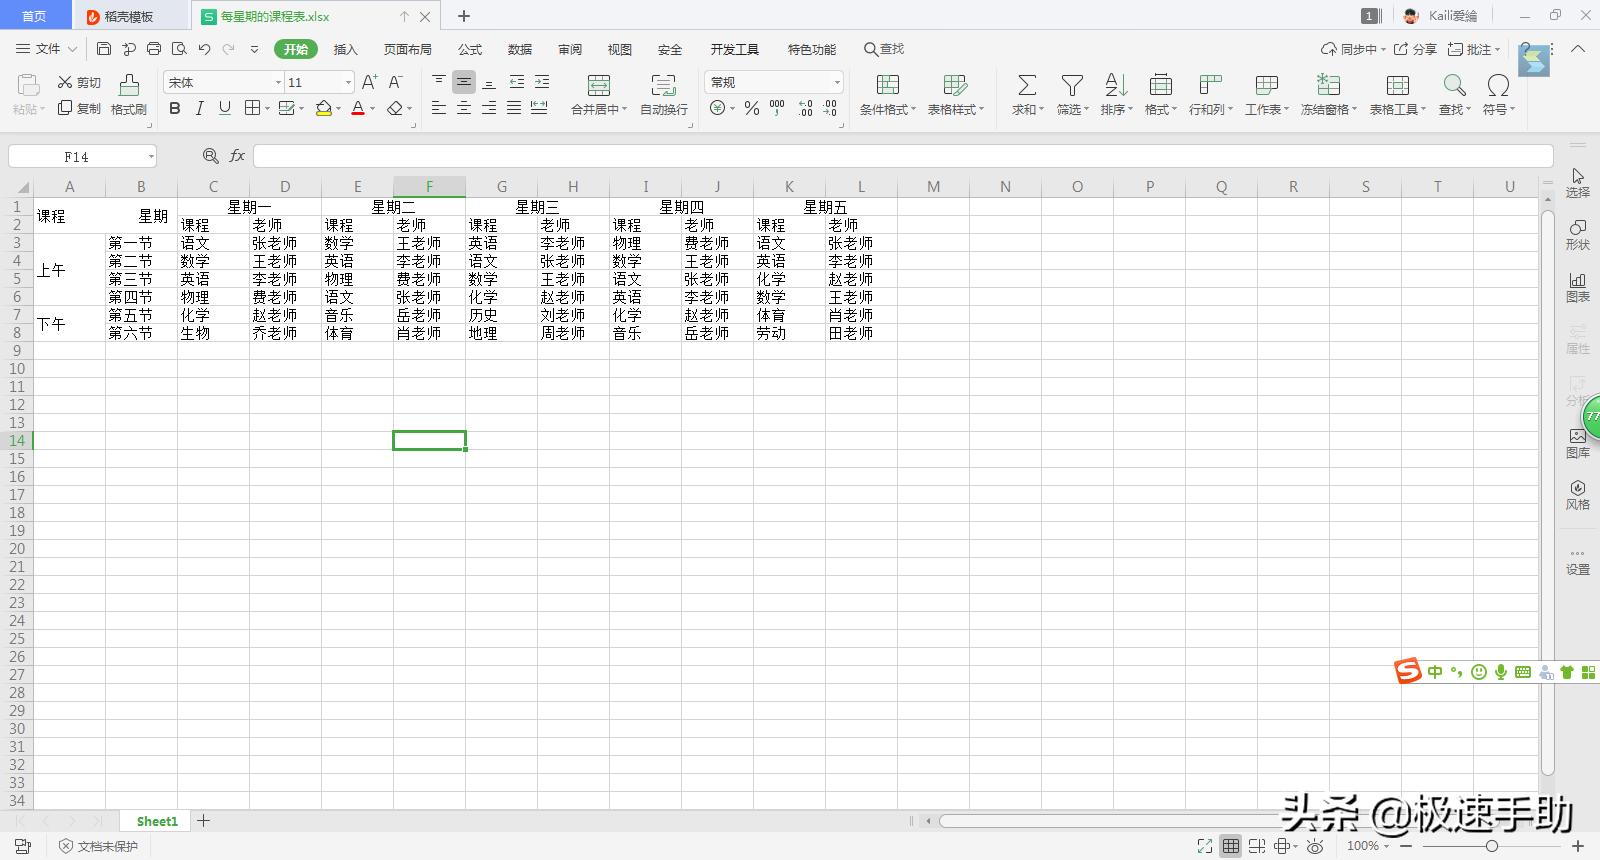Click the zoom slider handle in status bar
The width and height of the screenshot is (1600, 860).
click(x=1491, y=846)
